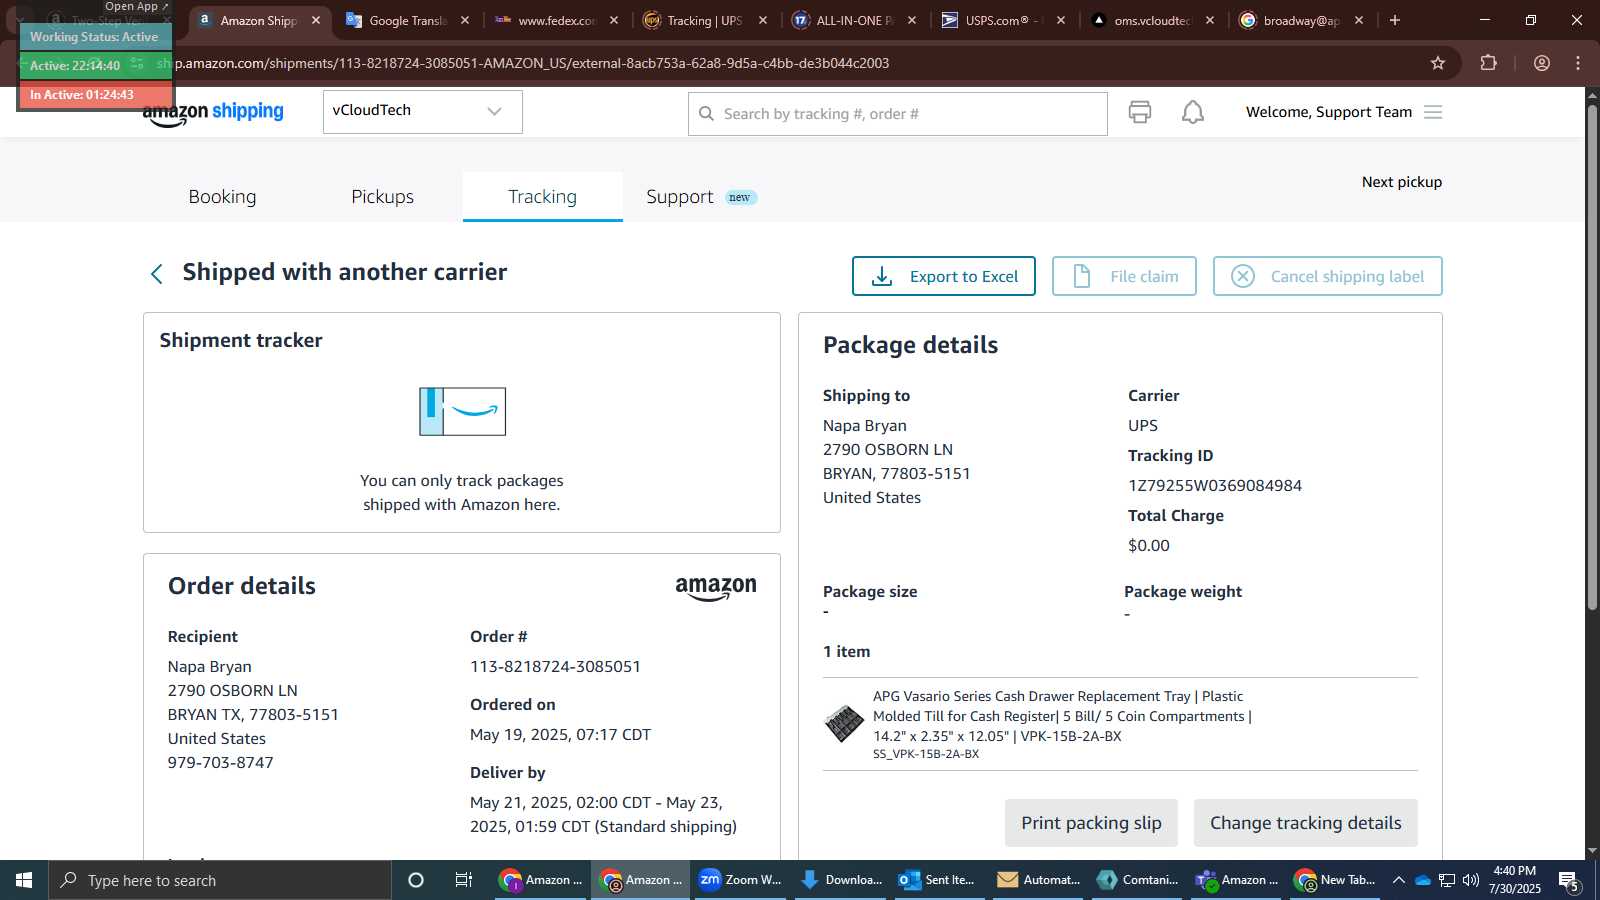Click the page vertical scrollbar

(1592, 355)
